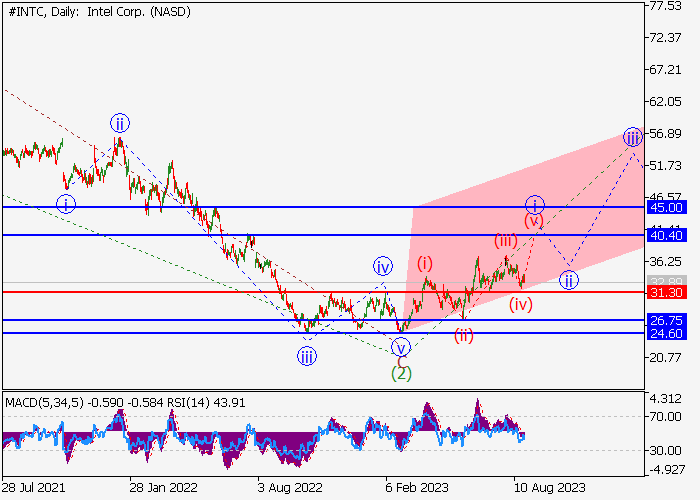Screen dimensions: 700x500
Task: Select the blue circled iv wave label
Action: [383, 267]
